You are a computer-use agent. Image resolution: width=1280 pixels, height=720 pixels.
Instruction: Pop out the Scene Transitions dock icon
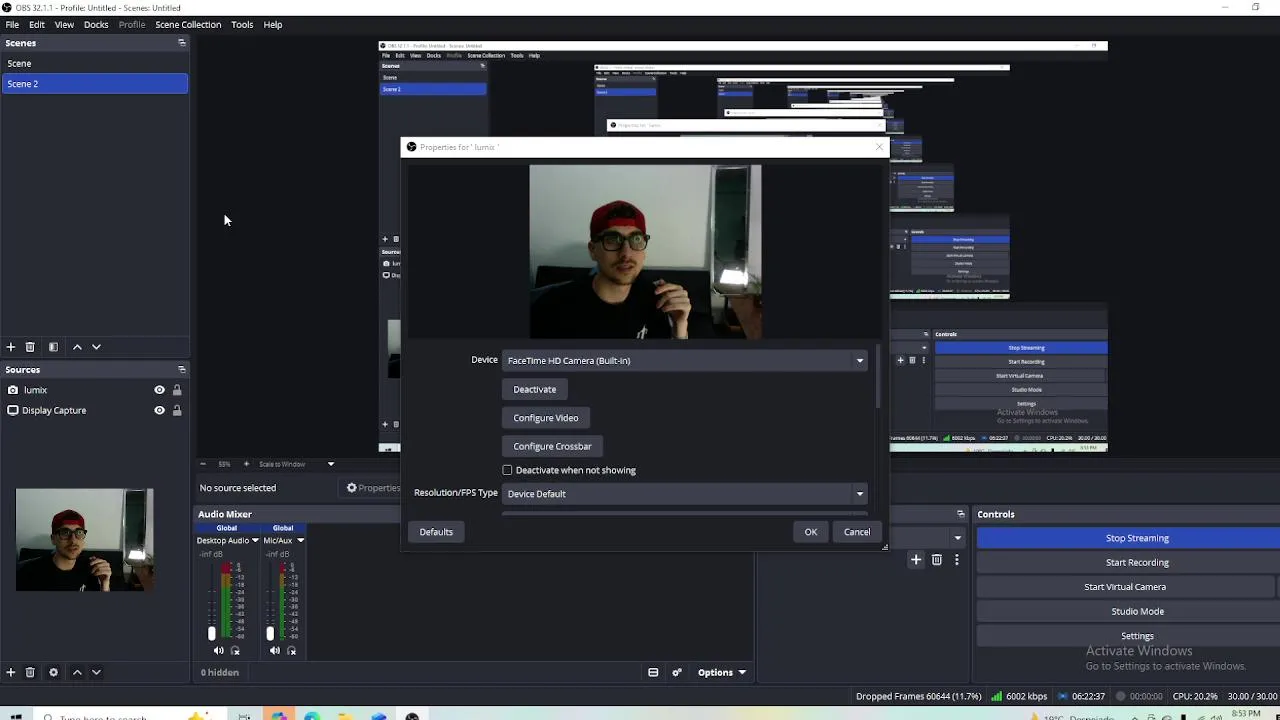[960, 514]
